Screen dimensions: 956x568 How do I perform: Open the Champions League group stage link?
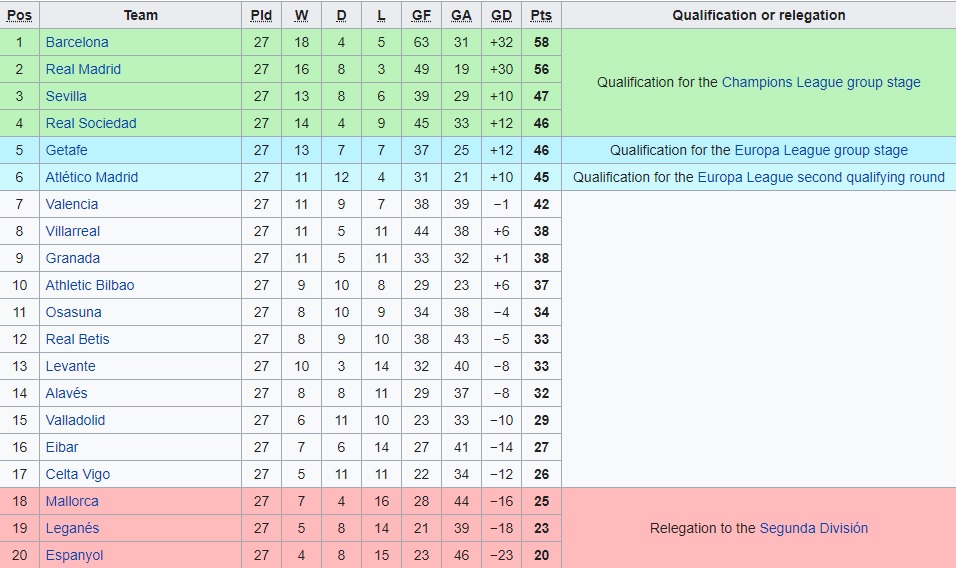(x=821, y=82)
